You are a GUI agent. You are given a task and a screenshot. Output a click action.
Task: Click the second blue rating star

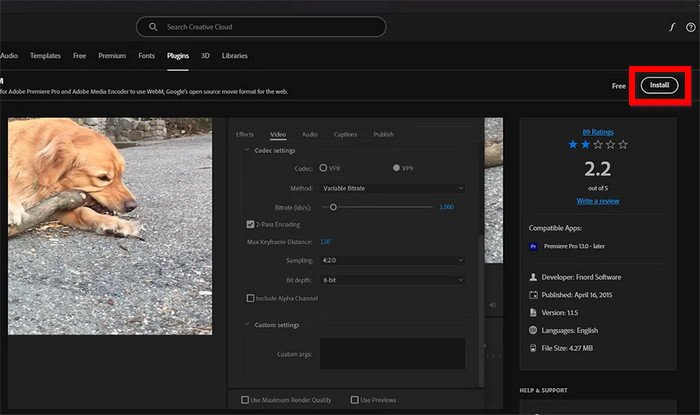(x=585, y=145)
